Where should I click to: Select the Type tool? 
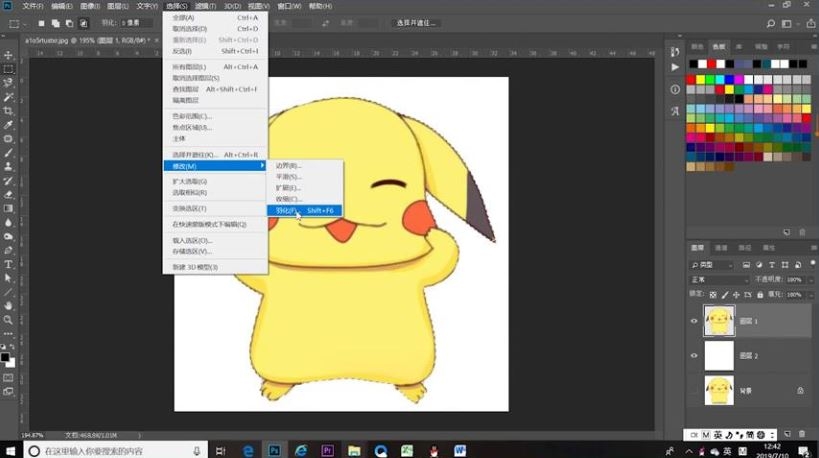[8, 264]
